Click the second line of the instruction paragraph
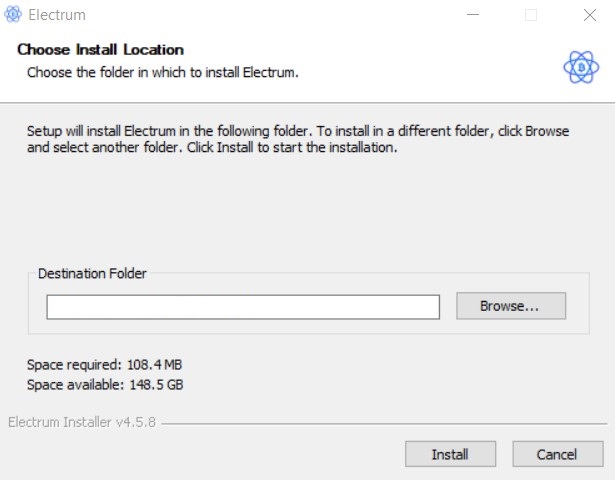The width and height of the screenshot is (615, 480). (212, 148)
